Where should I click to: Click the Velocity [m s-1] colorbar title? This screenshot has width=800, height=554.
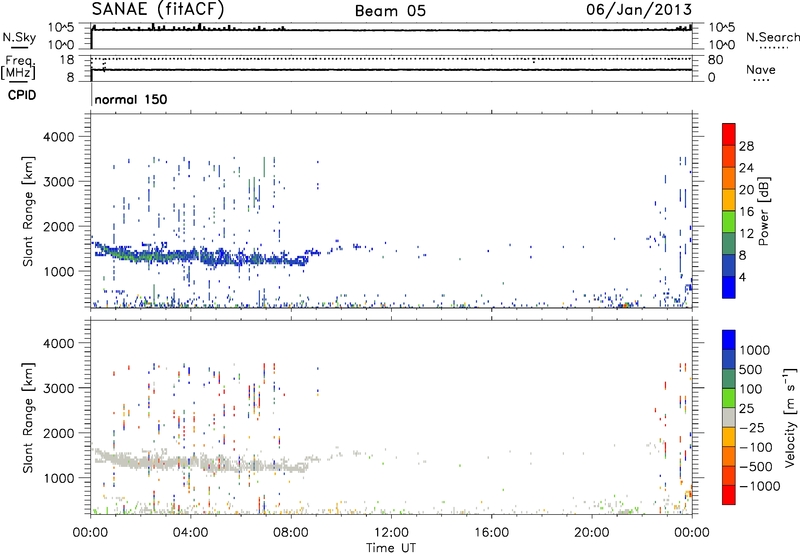(791, 417)
